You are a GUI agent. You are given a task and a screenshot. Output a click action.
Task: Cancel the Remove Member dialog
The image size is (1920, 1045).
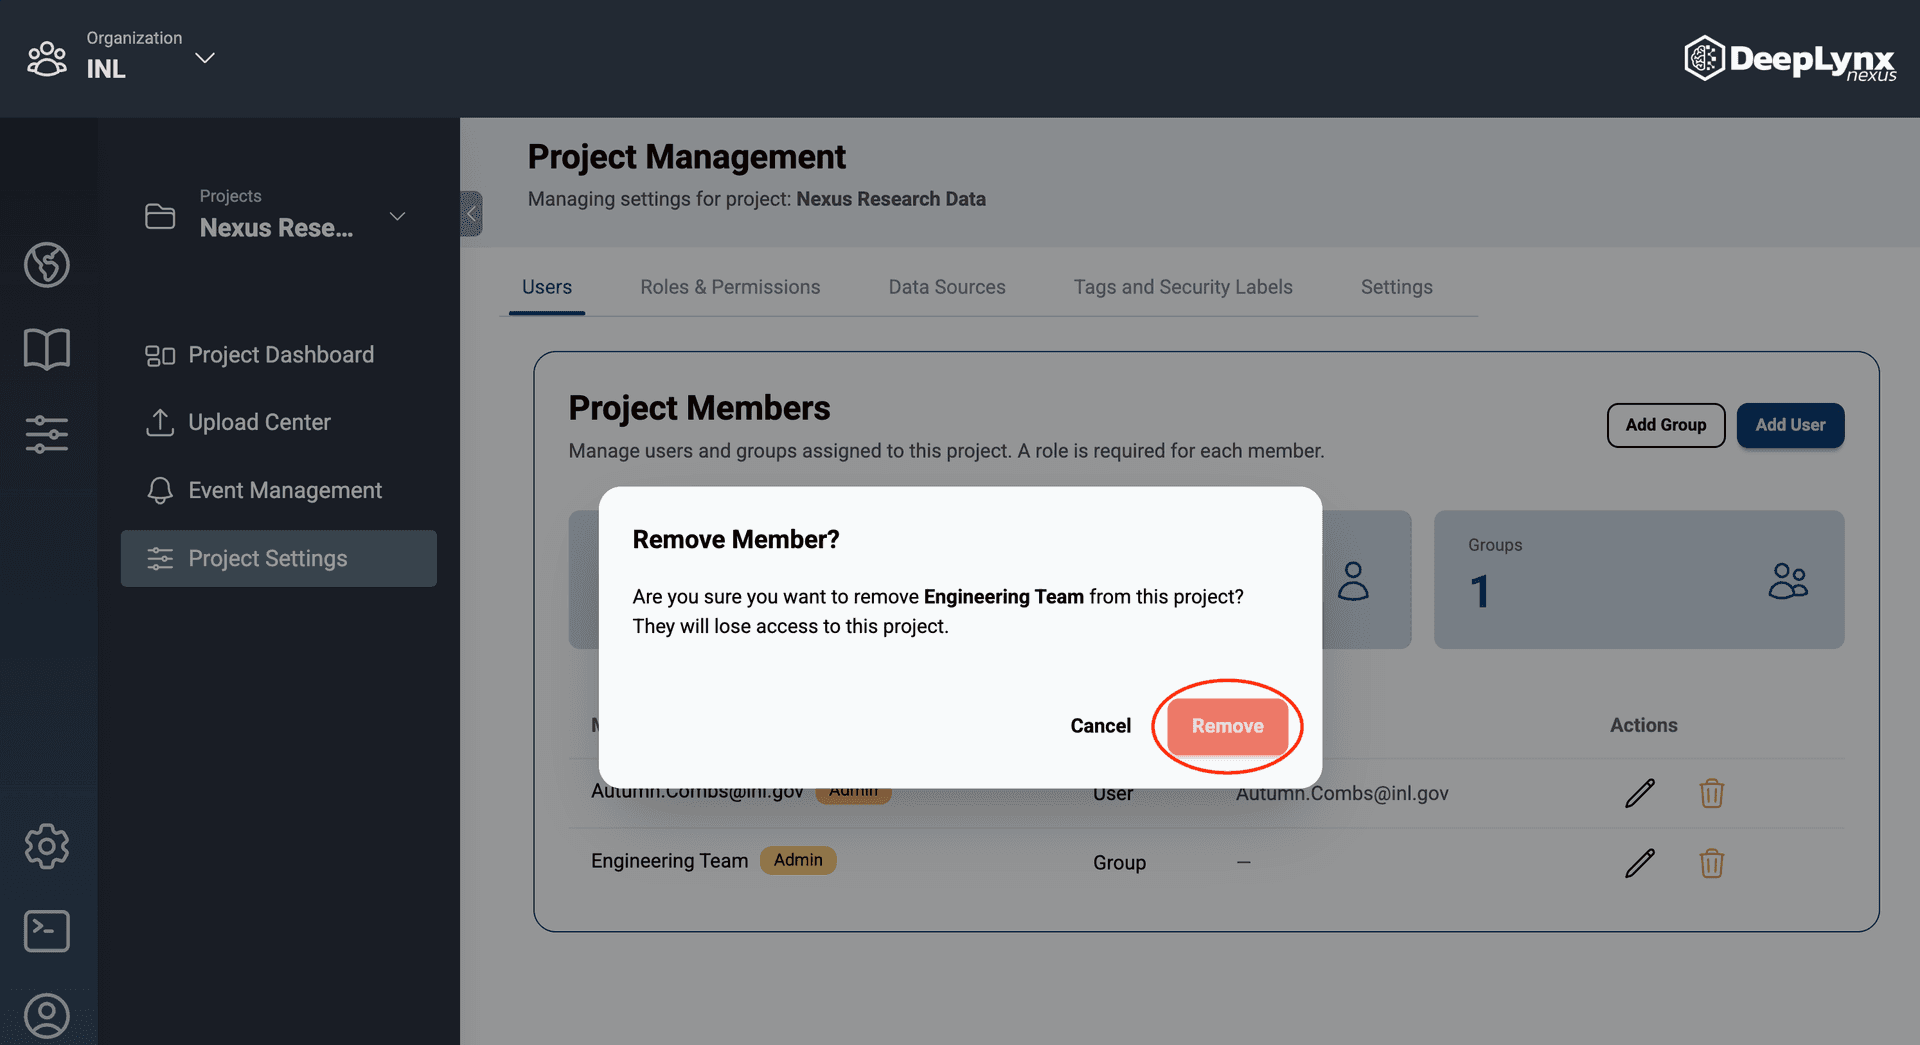click(x=1100, y=726)
